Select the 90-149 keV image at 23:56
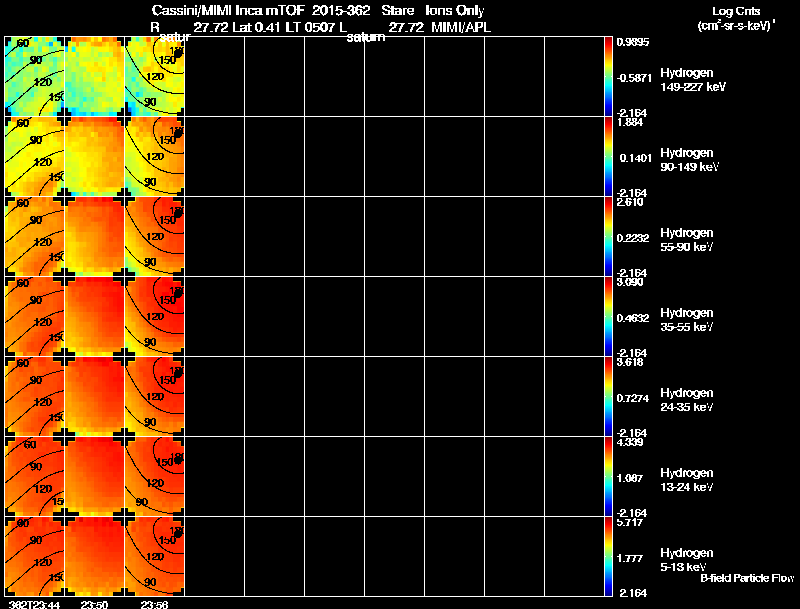 pyautogui.click(x=155, y=157)
